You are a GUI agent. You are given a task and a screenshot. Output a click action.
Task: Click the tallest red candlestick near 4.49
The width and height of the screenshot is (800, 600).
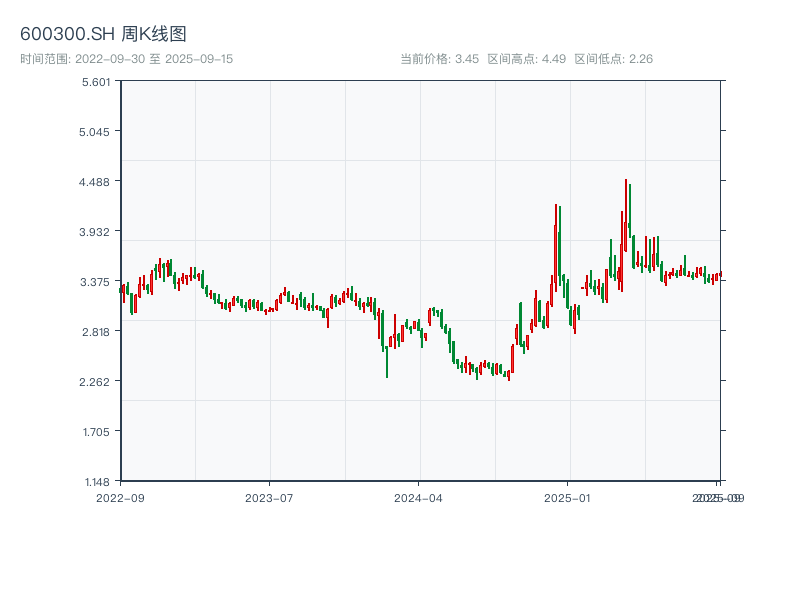tap(626, 215)
